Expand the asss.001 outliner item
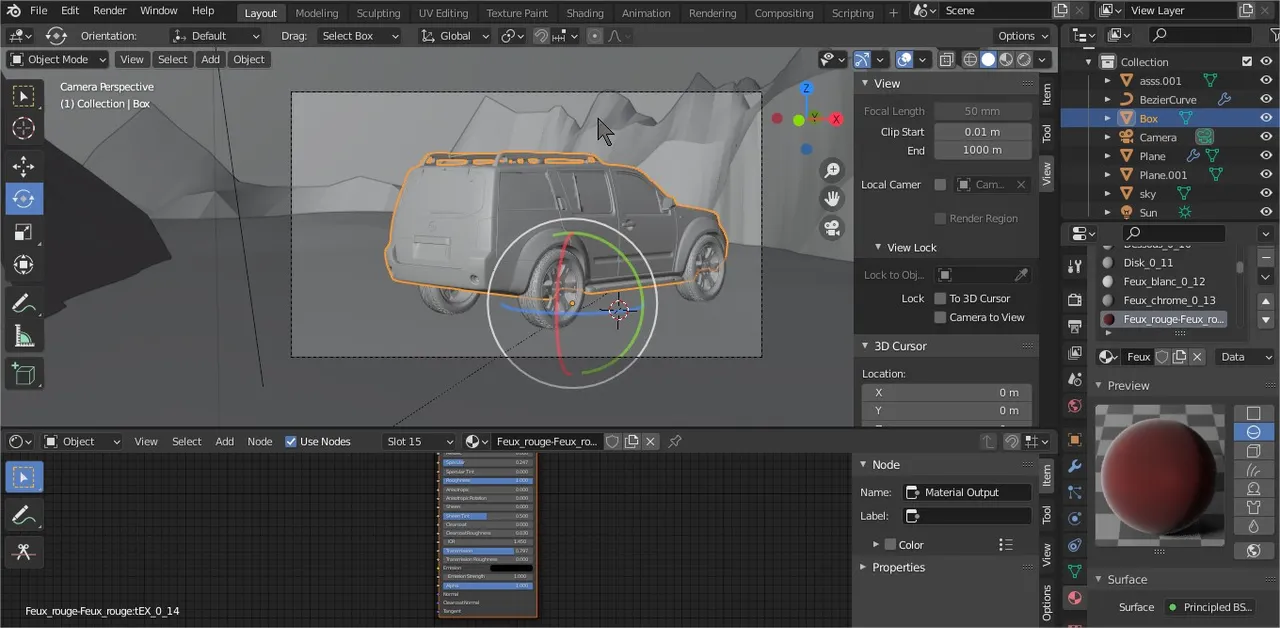The width and height of the screenshot is (1280, 628). [x=1107, y=81]
